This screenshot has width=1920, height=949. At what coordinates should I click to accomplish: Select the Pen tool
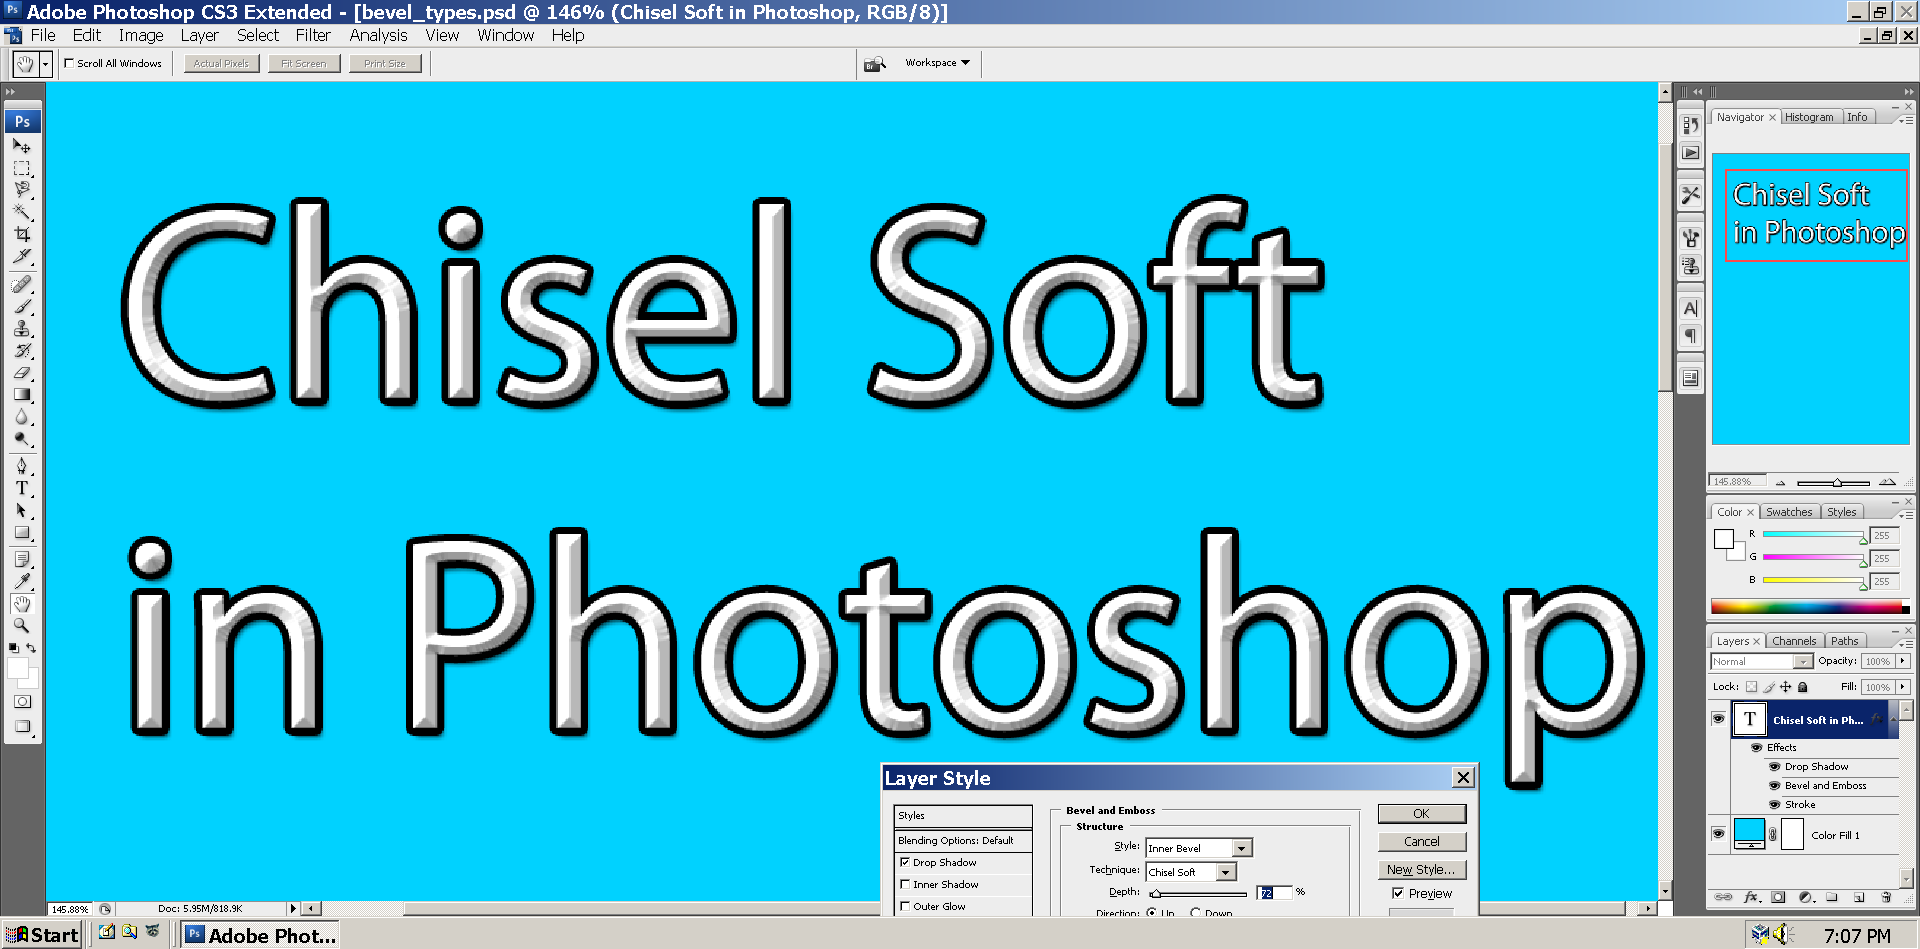pyautogui.click(x=21, y=466)
